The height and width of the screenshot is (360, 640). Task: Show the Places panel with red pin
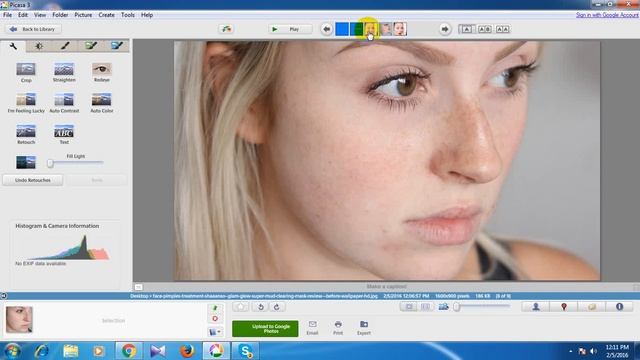564,307
